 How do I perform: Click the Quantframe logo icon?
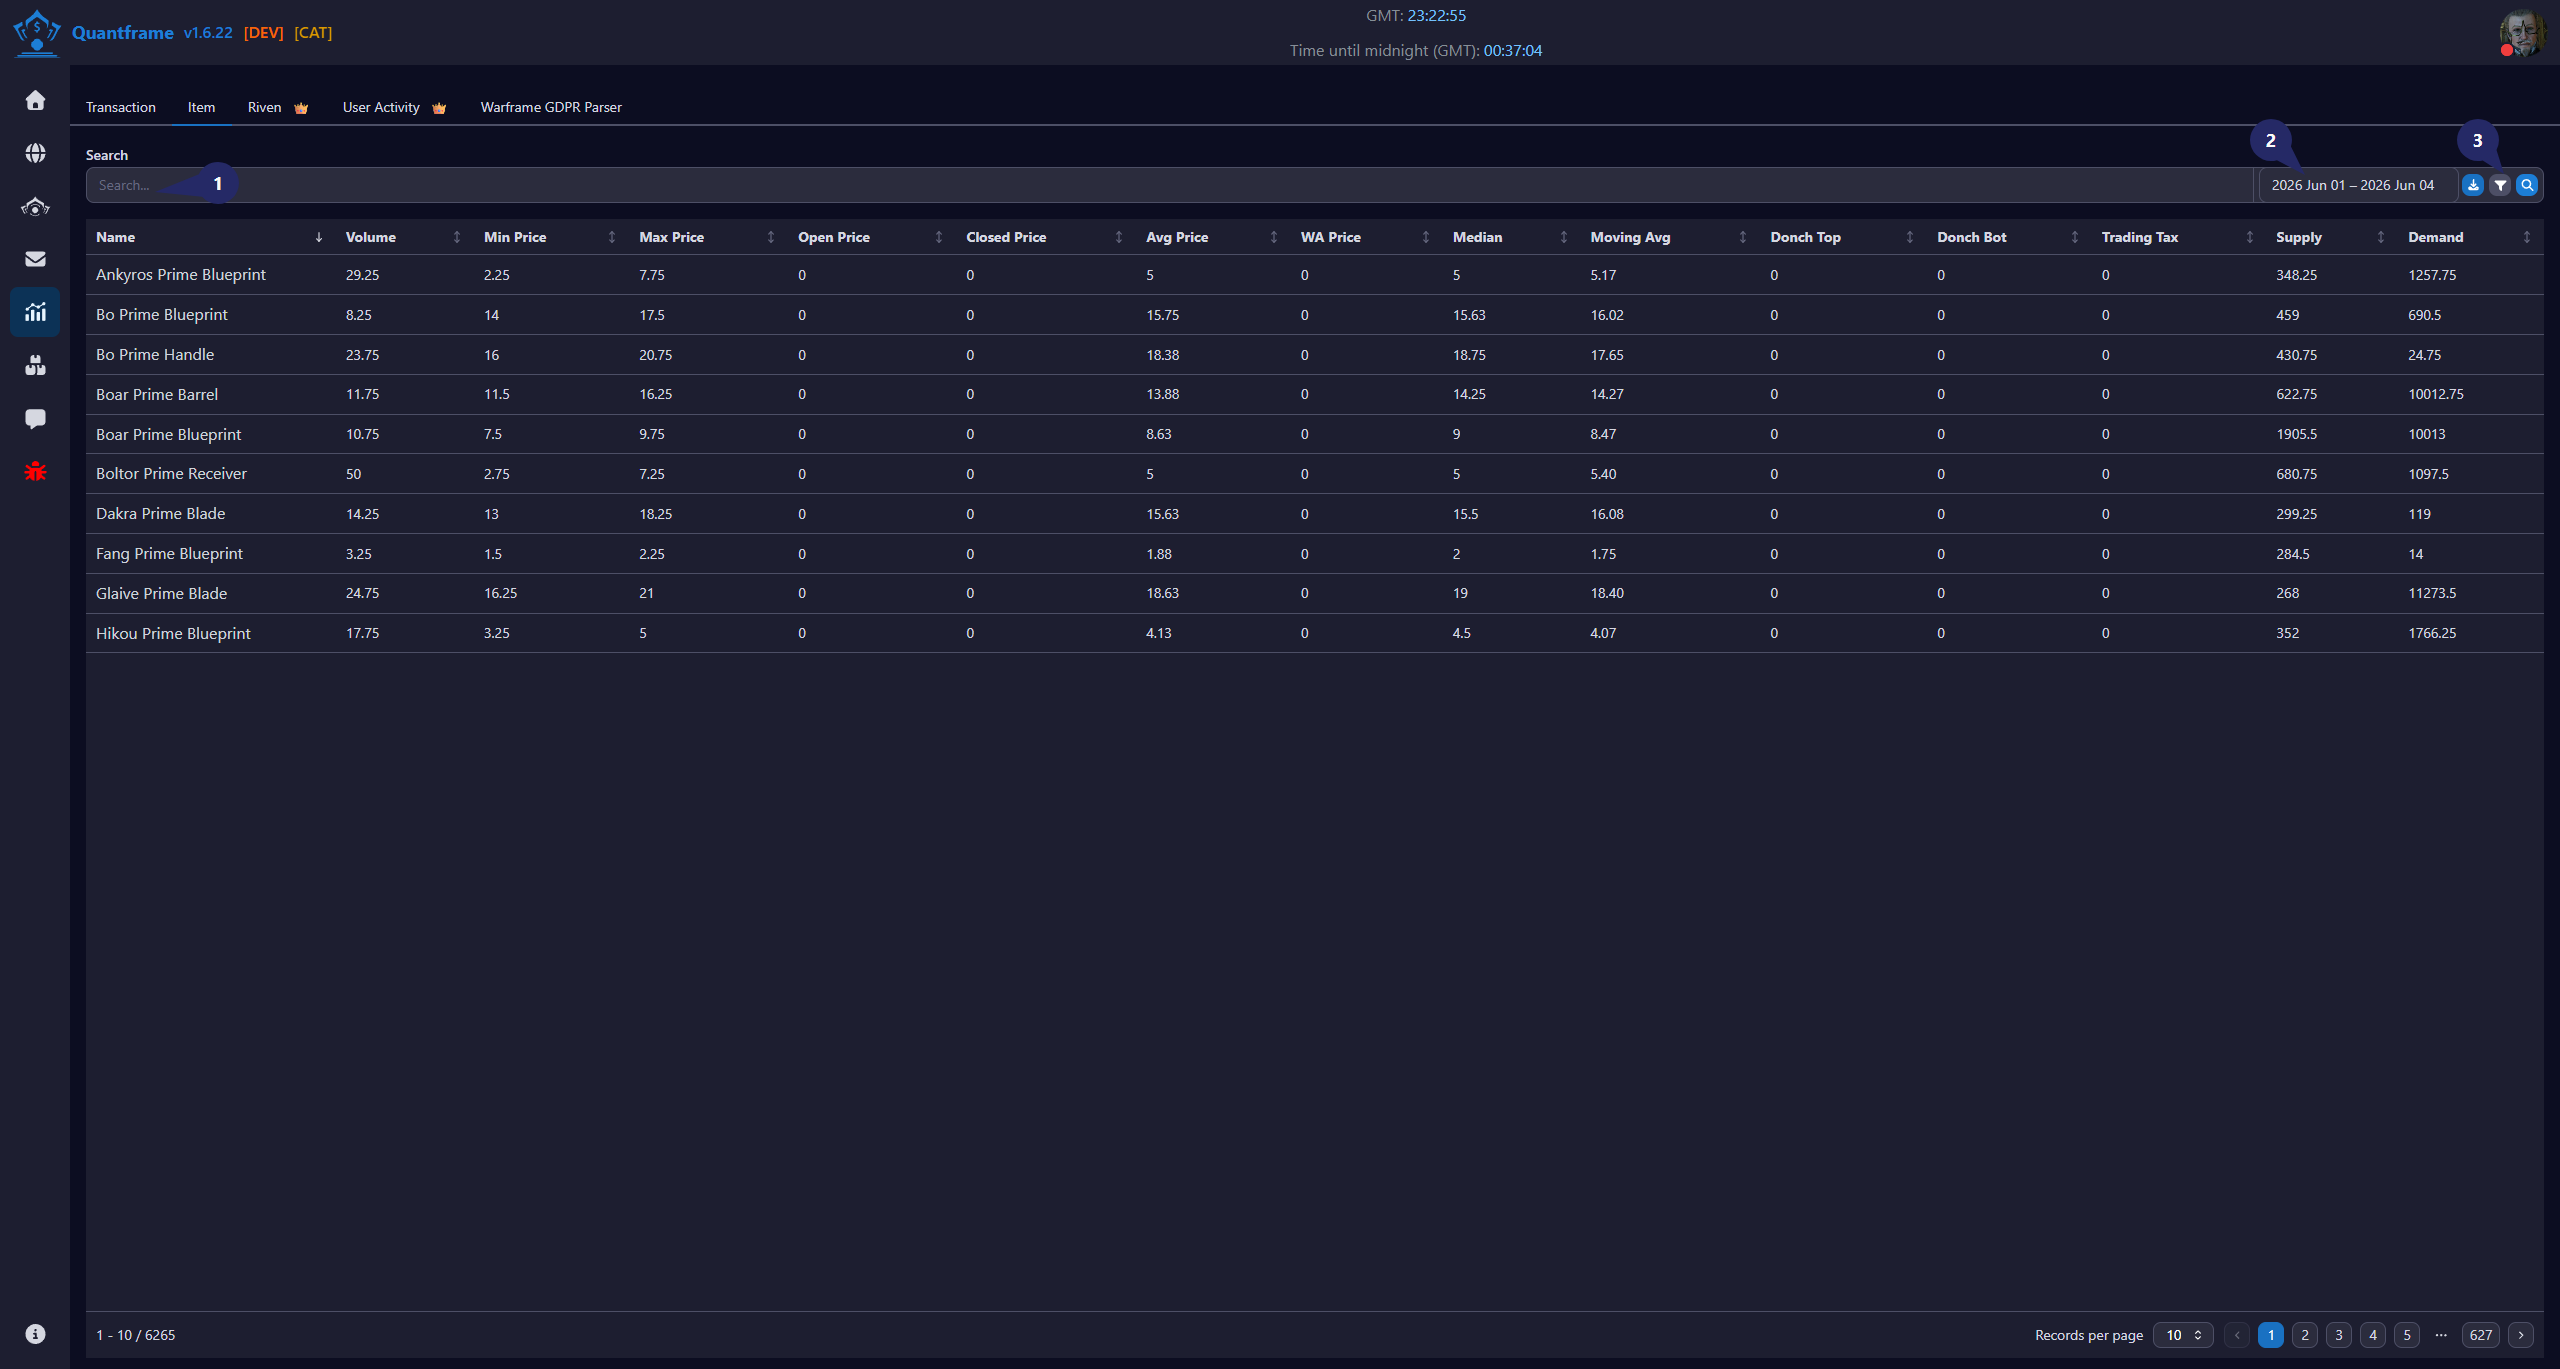[37, 32]
